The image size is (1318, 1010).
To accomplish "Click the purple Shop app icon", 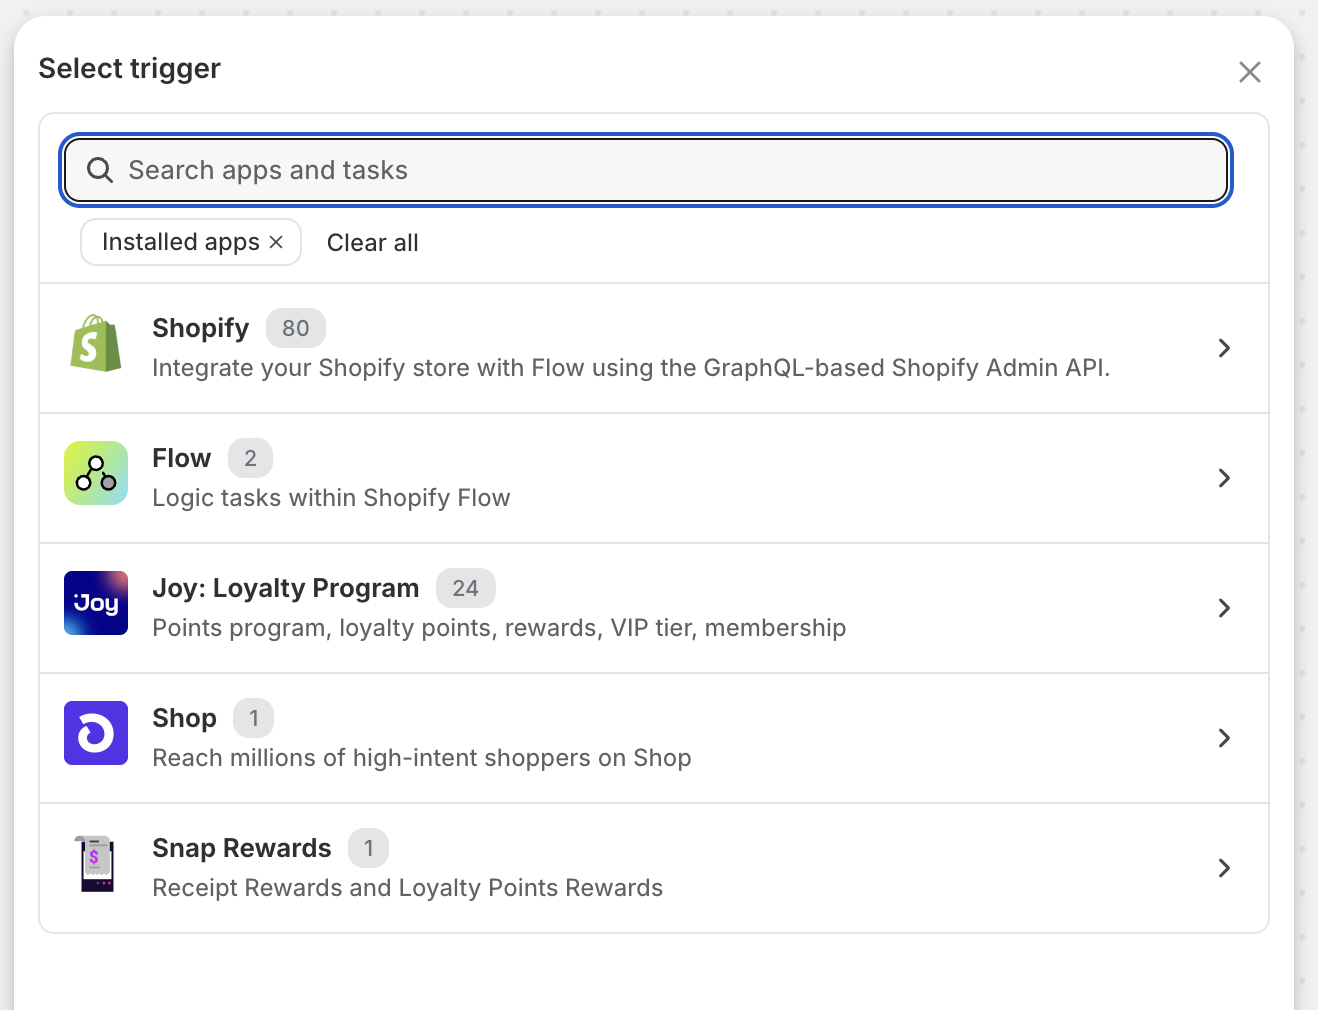I will coord(96,733).
